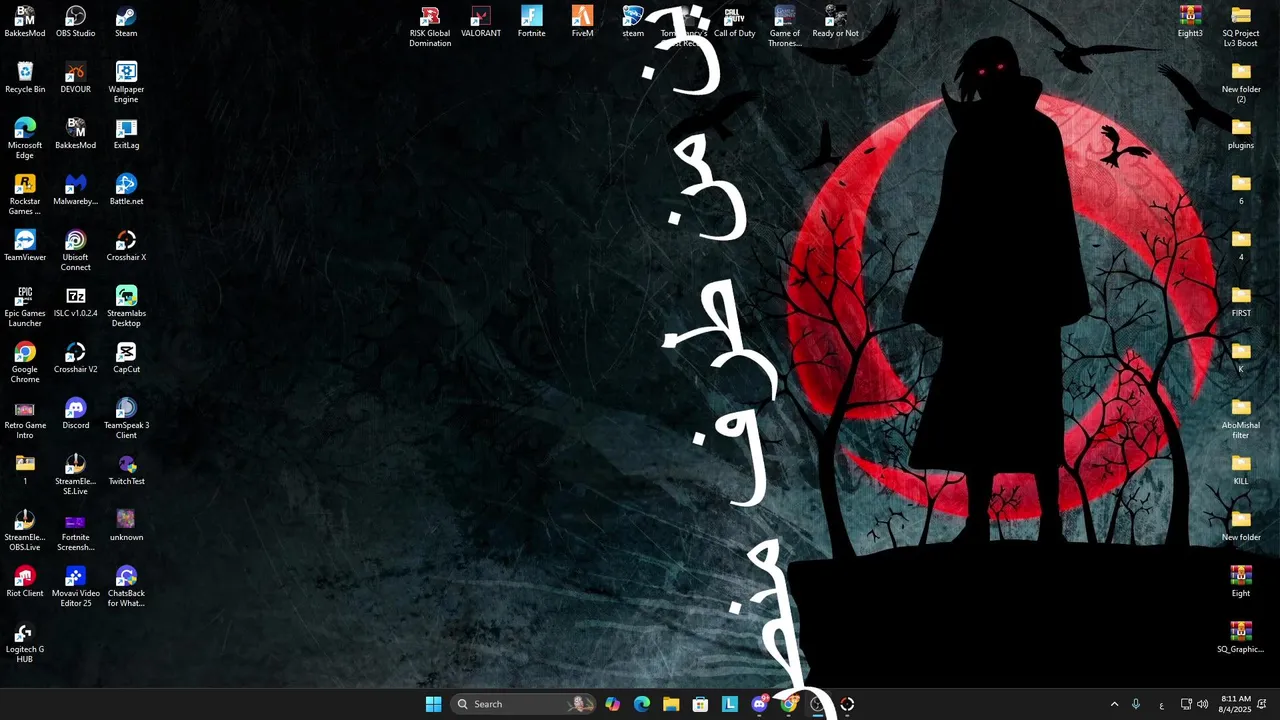1280x720 pixels.
Task: Open Ubisoft Connect shortcut
Action: point(75,251)
